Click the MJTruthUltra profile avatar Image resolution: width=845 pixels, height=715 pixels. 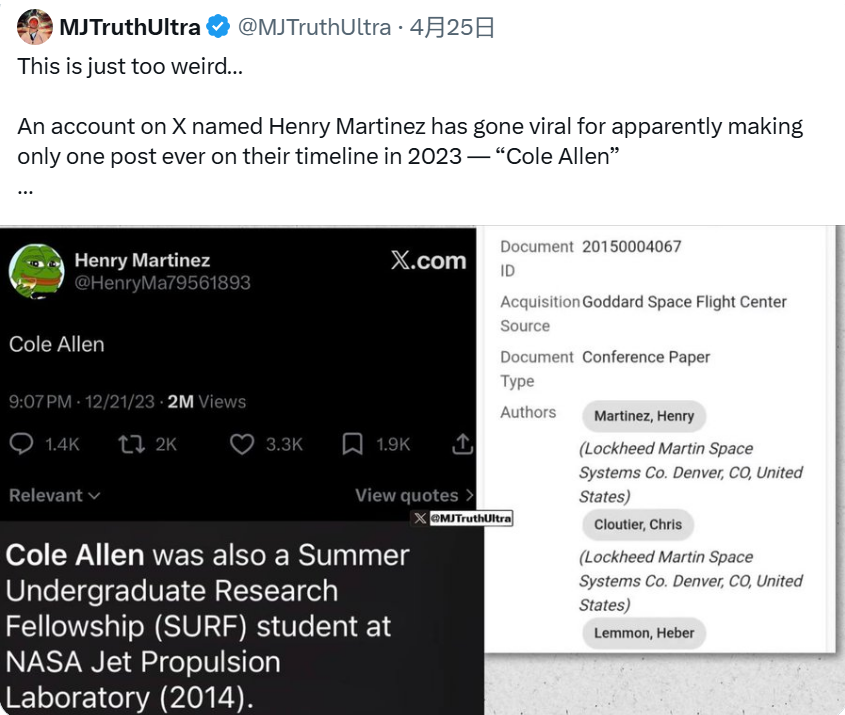point(35,27)
